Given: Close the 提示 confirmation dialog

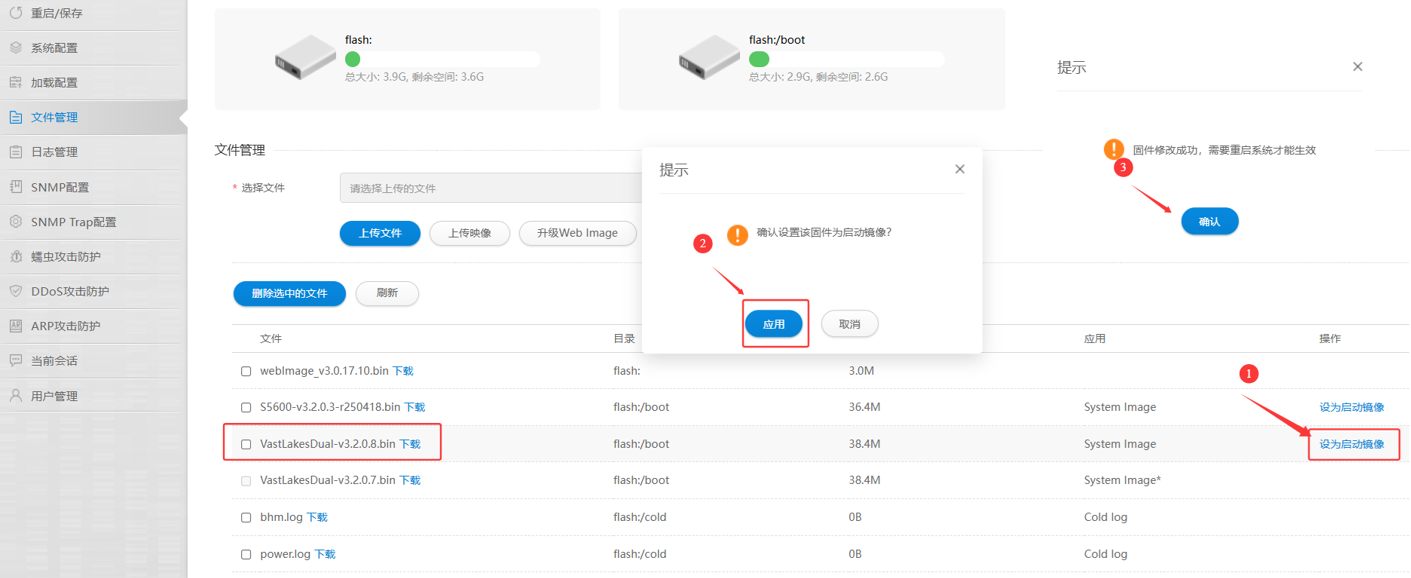Looking at the screenshot, I should point(959,169).
